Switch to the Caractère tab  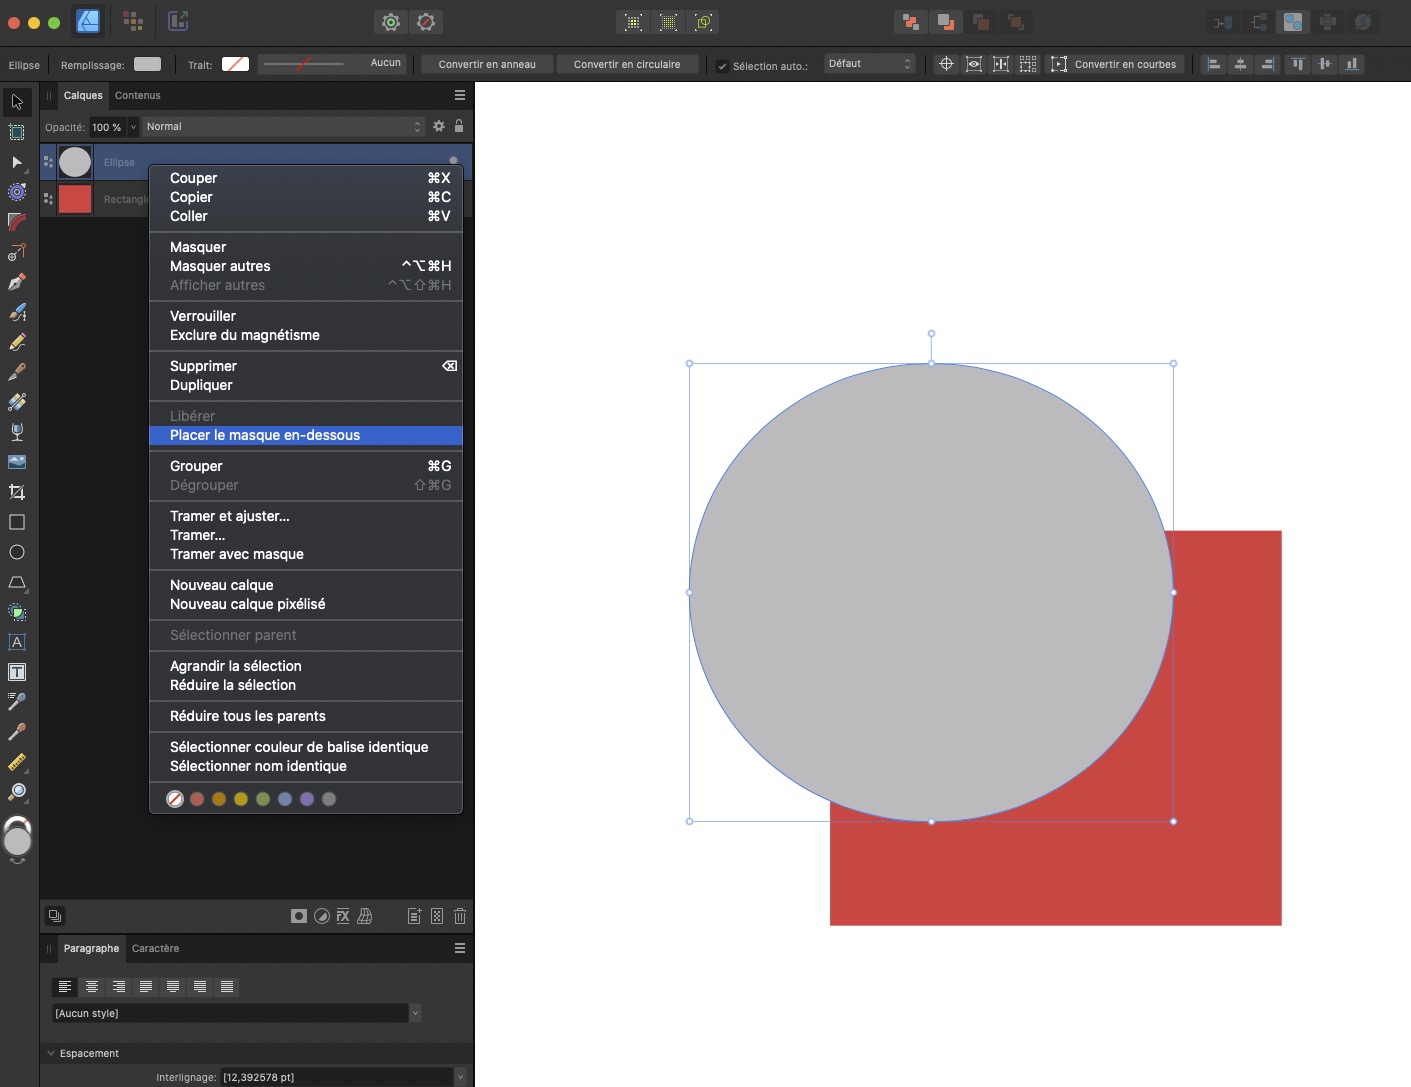pos(155,948)
